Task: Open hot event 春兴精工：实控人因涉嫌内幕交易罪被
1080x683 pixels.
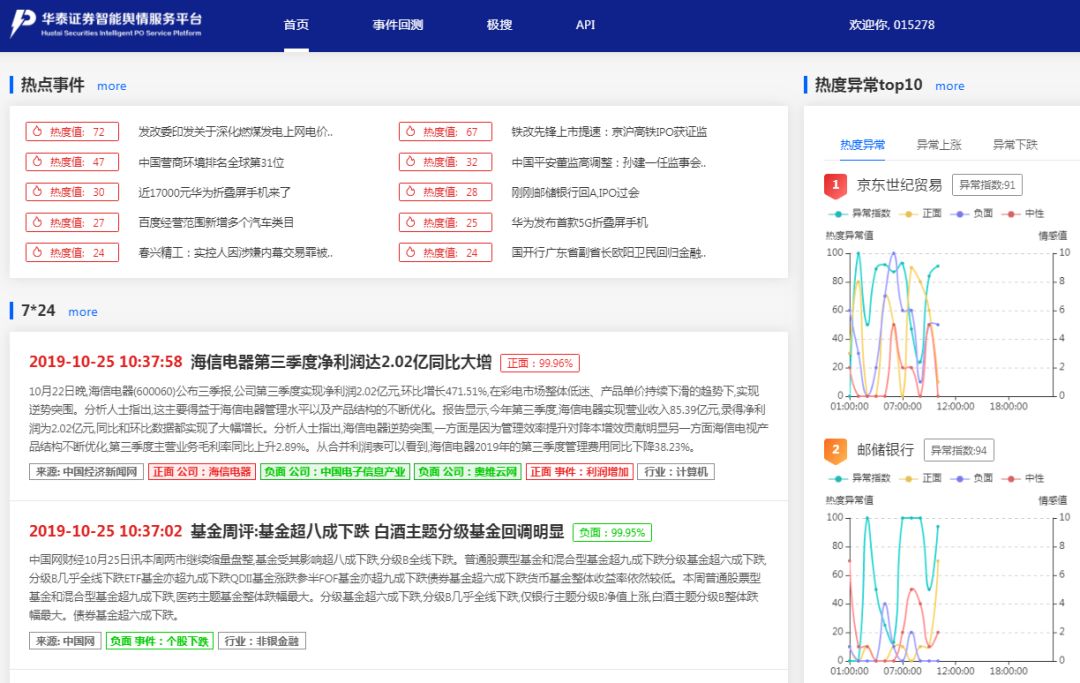Action: click(236, 253)
